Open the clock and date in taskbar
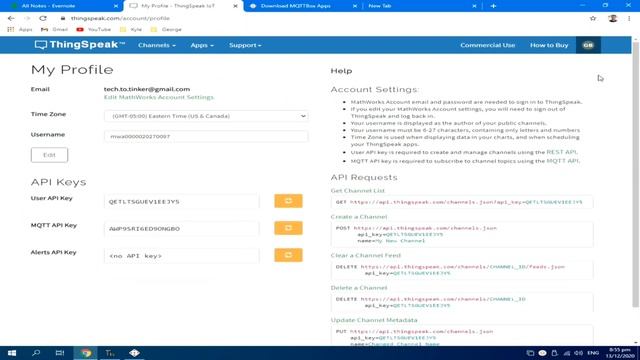 [620, 353]
